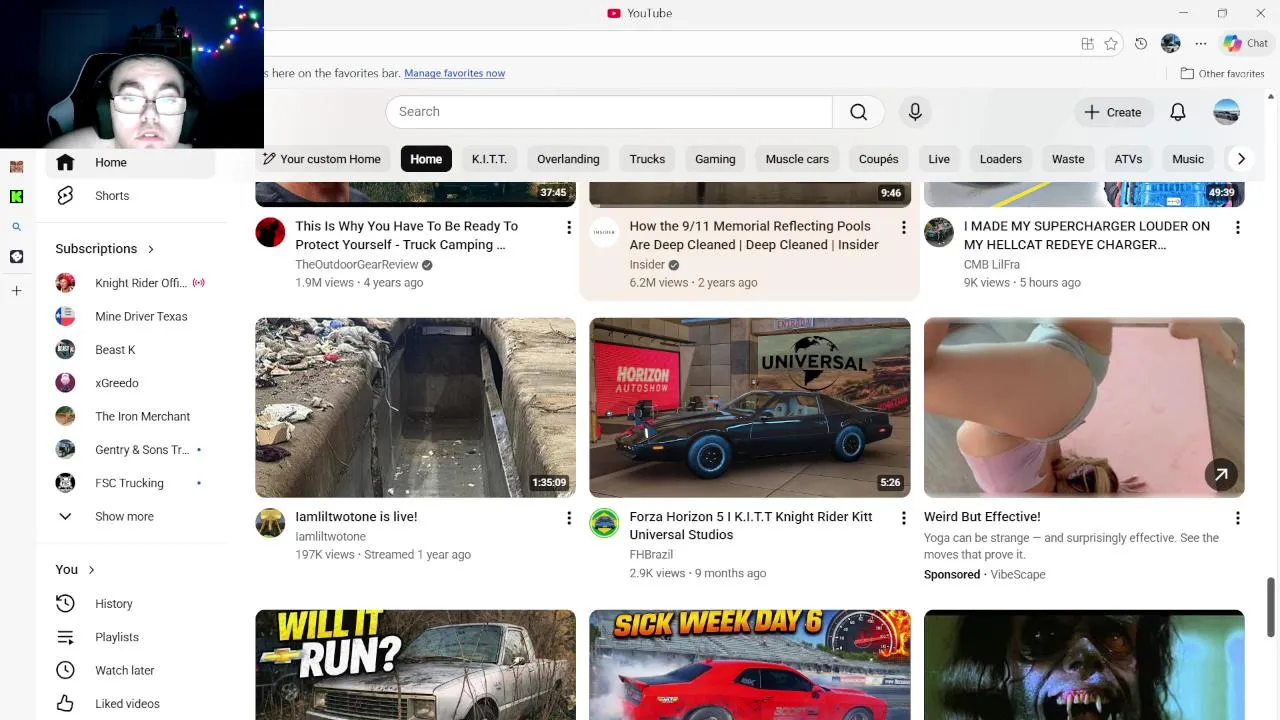Select the Overlanding category chip
This screenshot has width=1280, height=720.
(568, 159)
